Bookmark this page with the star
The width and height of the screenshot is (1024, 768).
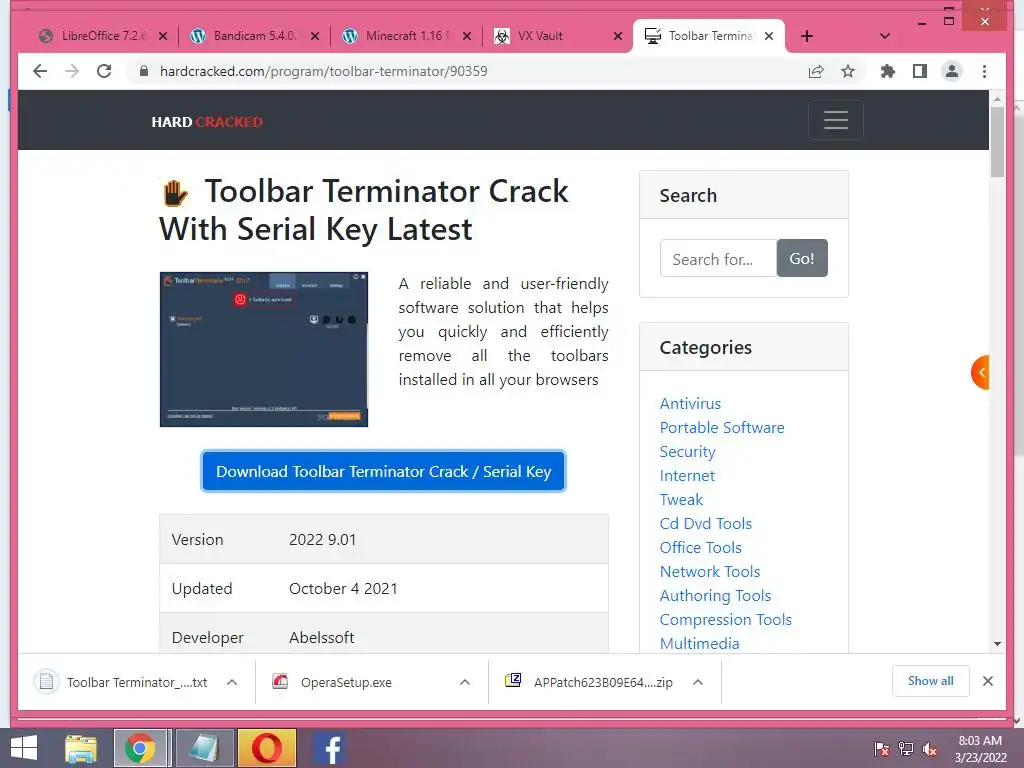[x=848, y=71]
